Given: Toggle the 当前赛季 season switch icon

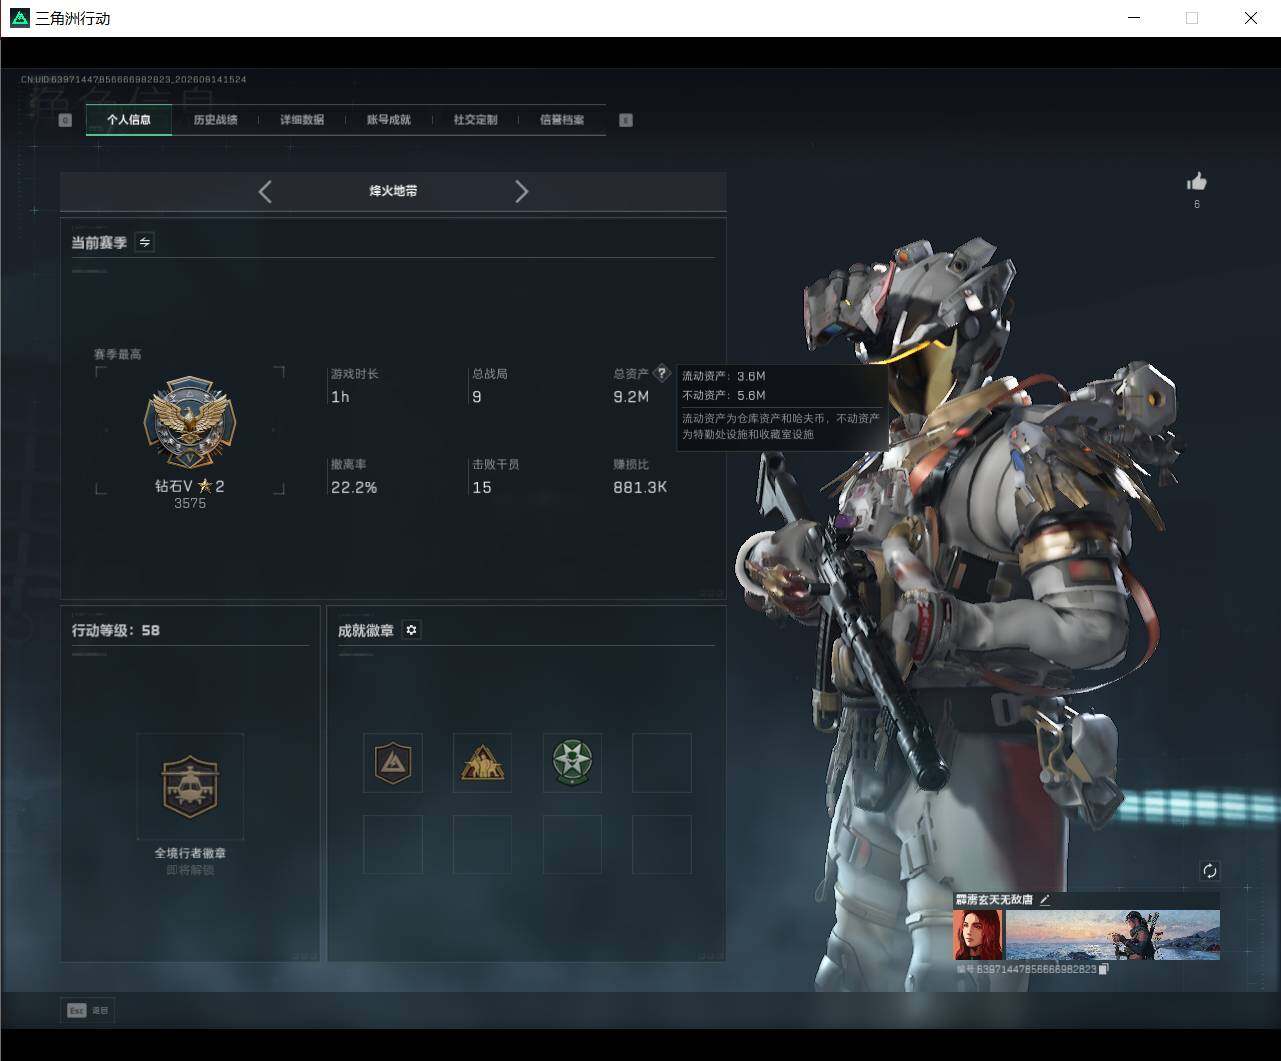Looking at the screenshot, I should pos(145,242).
